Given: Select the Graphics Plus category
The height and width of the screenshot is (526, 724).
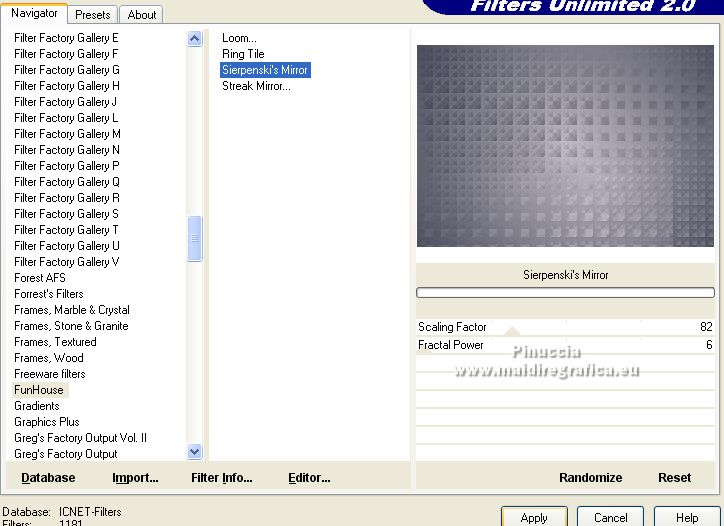Looking at the screenshot, I should 47,422.
